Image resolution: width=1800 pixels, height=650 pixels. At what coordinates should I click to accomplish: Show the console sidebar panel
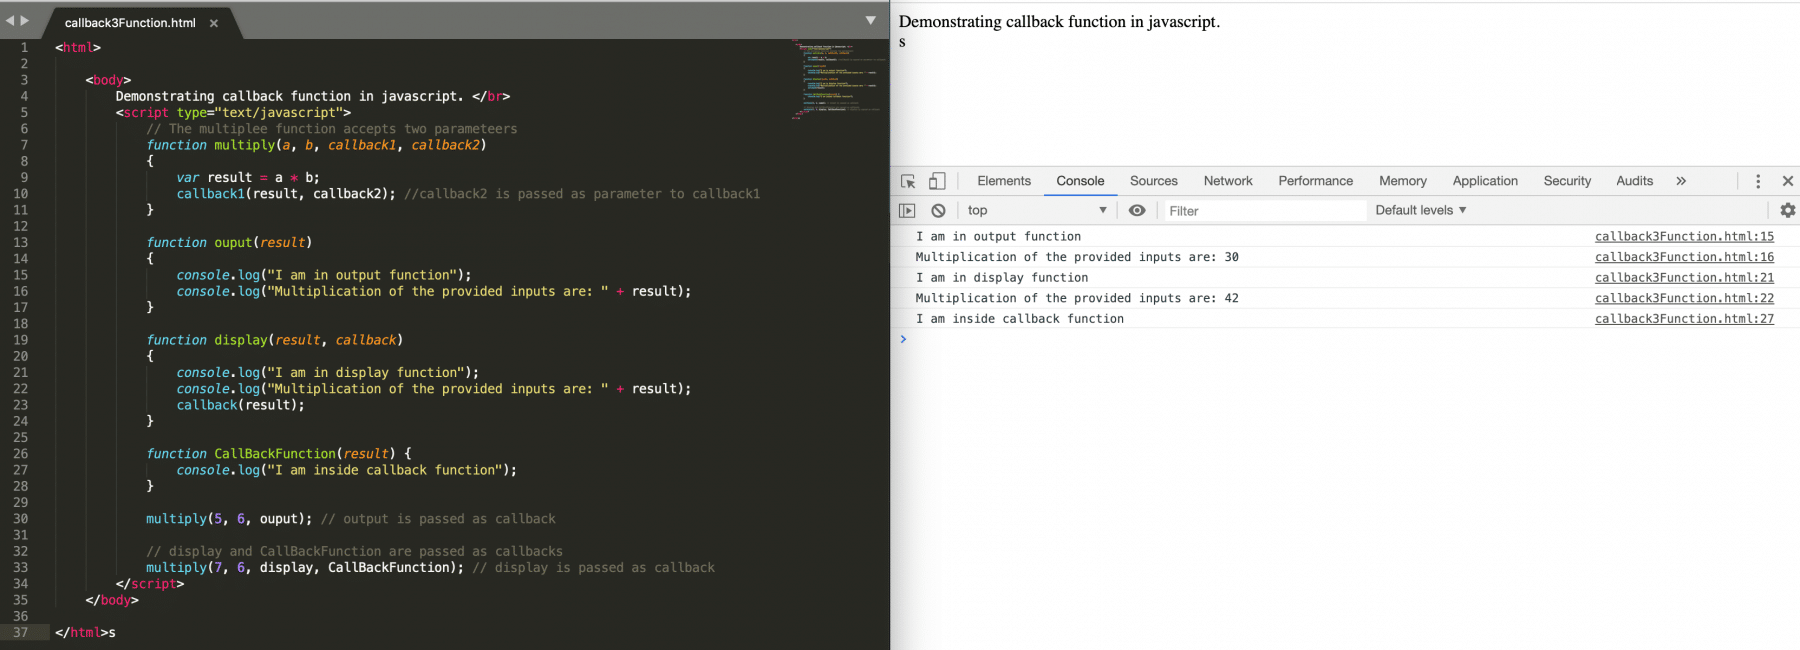click(x=907, y=210)
